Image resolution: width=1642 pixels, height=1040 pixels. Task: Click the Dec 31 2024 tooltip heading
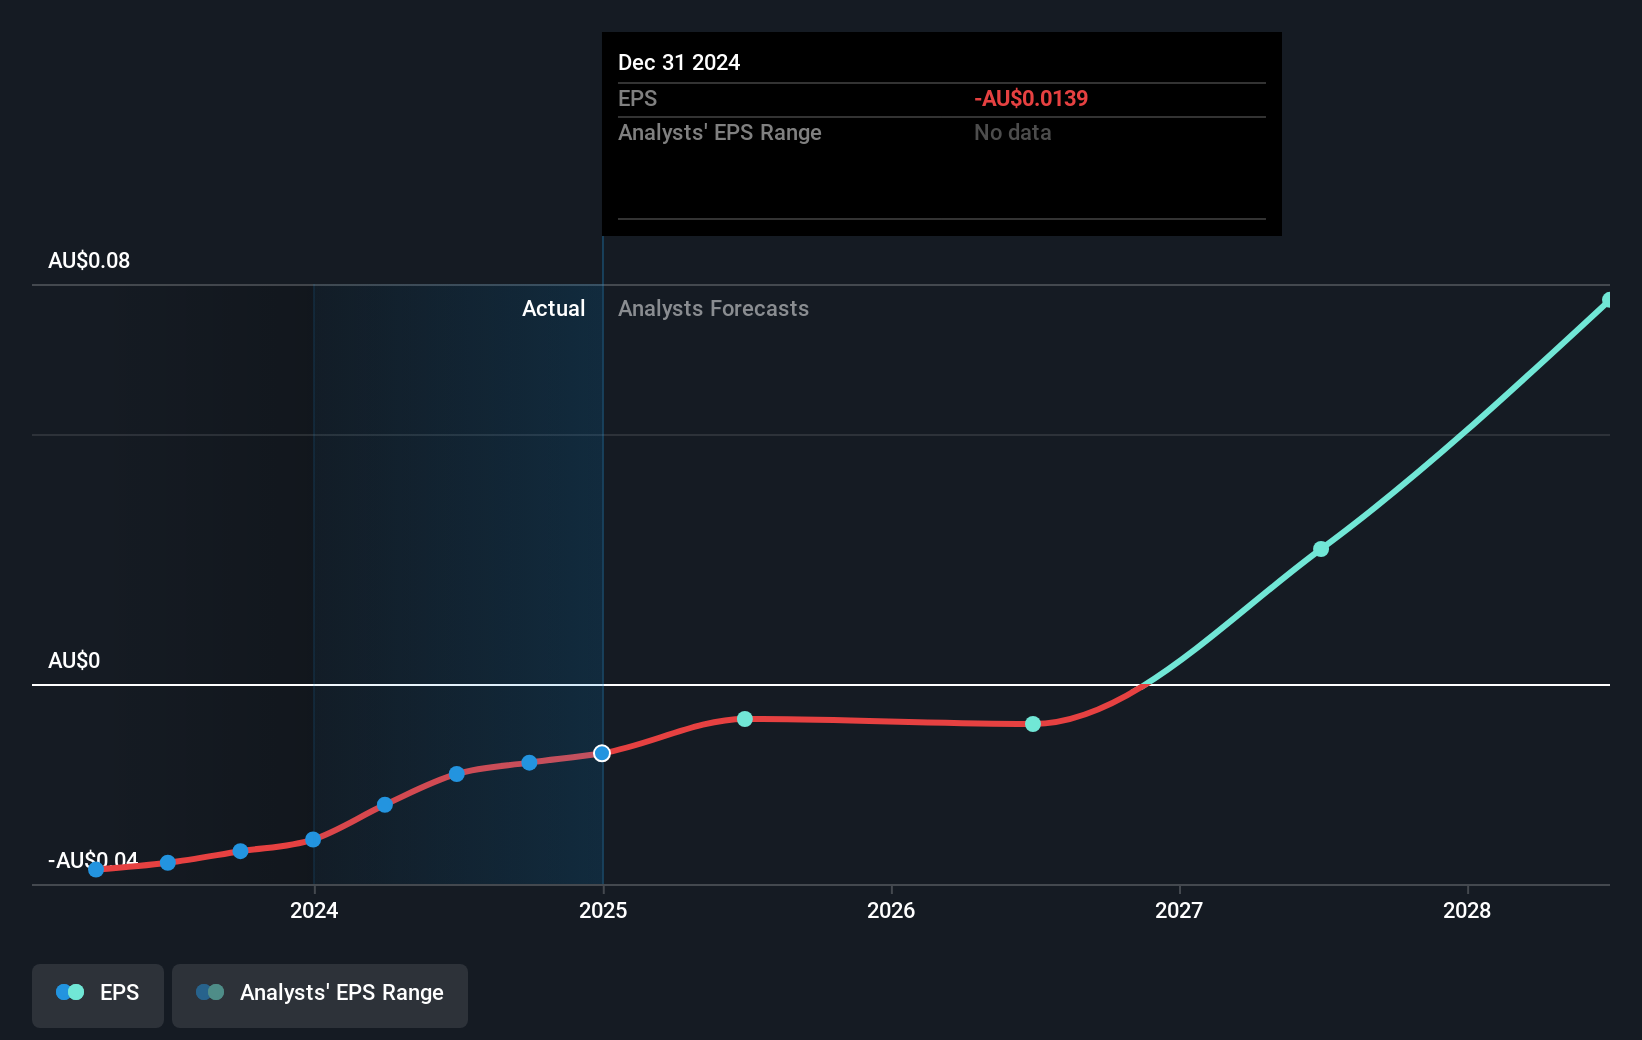click(679, 62)
